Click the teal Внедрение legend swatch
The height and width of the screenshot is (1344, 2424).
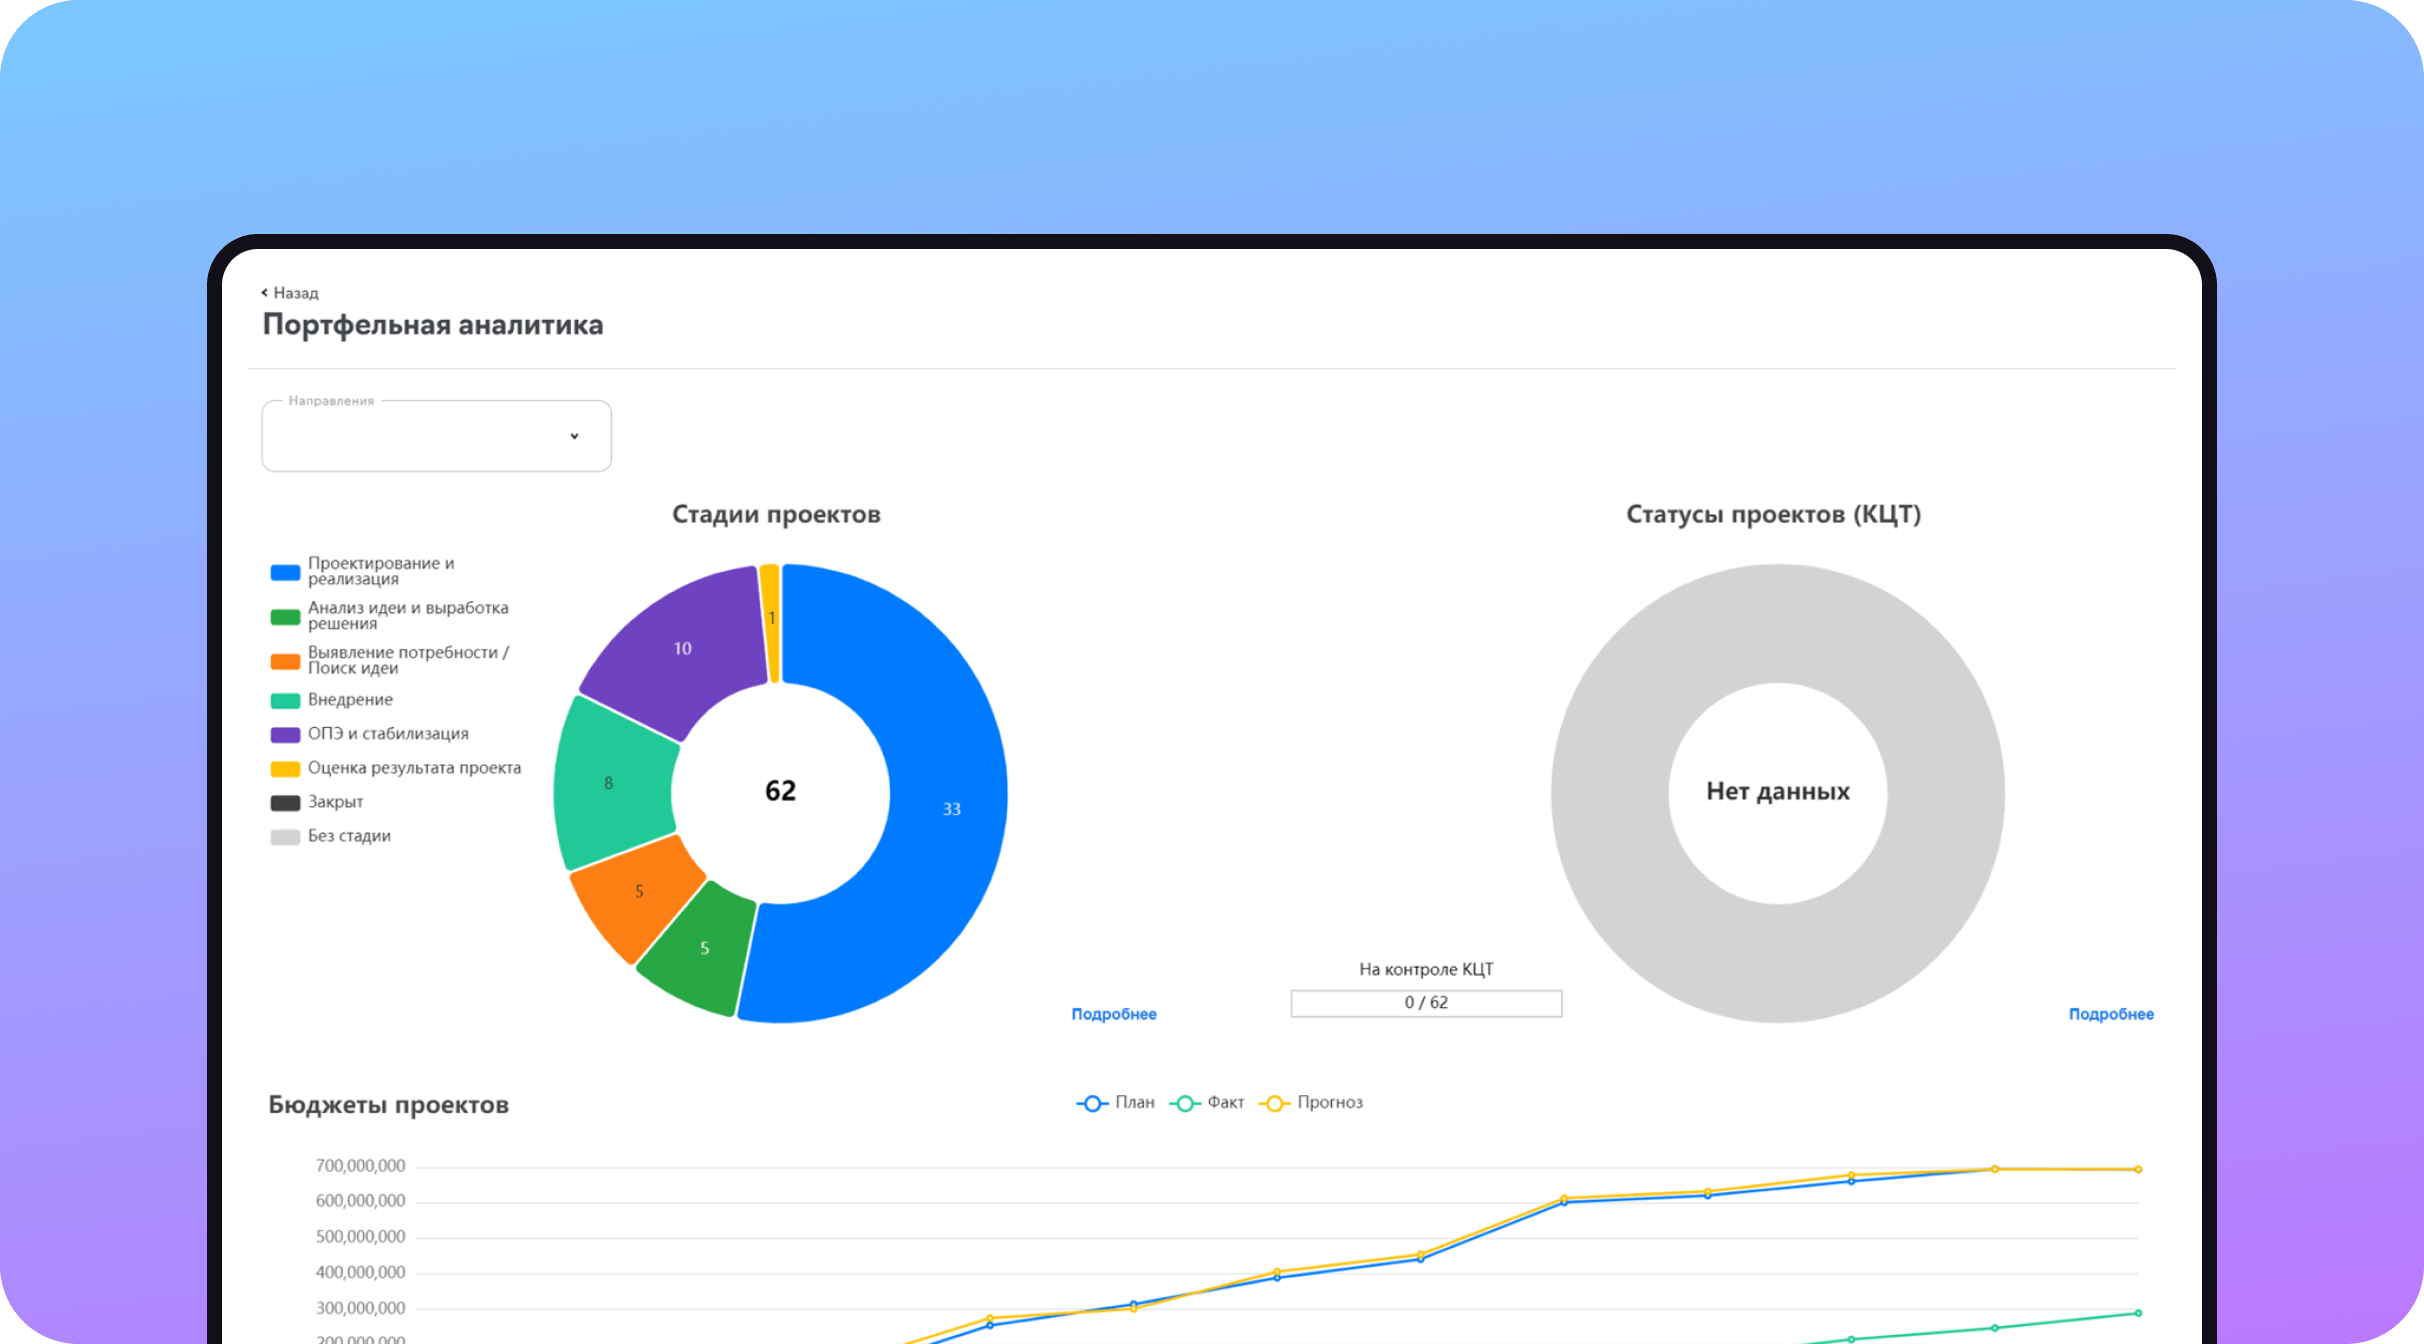pyautogui.click(x=285, y=700)
